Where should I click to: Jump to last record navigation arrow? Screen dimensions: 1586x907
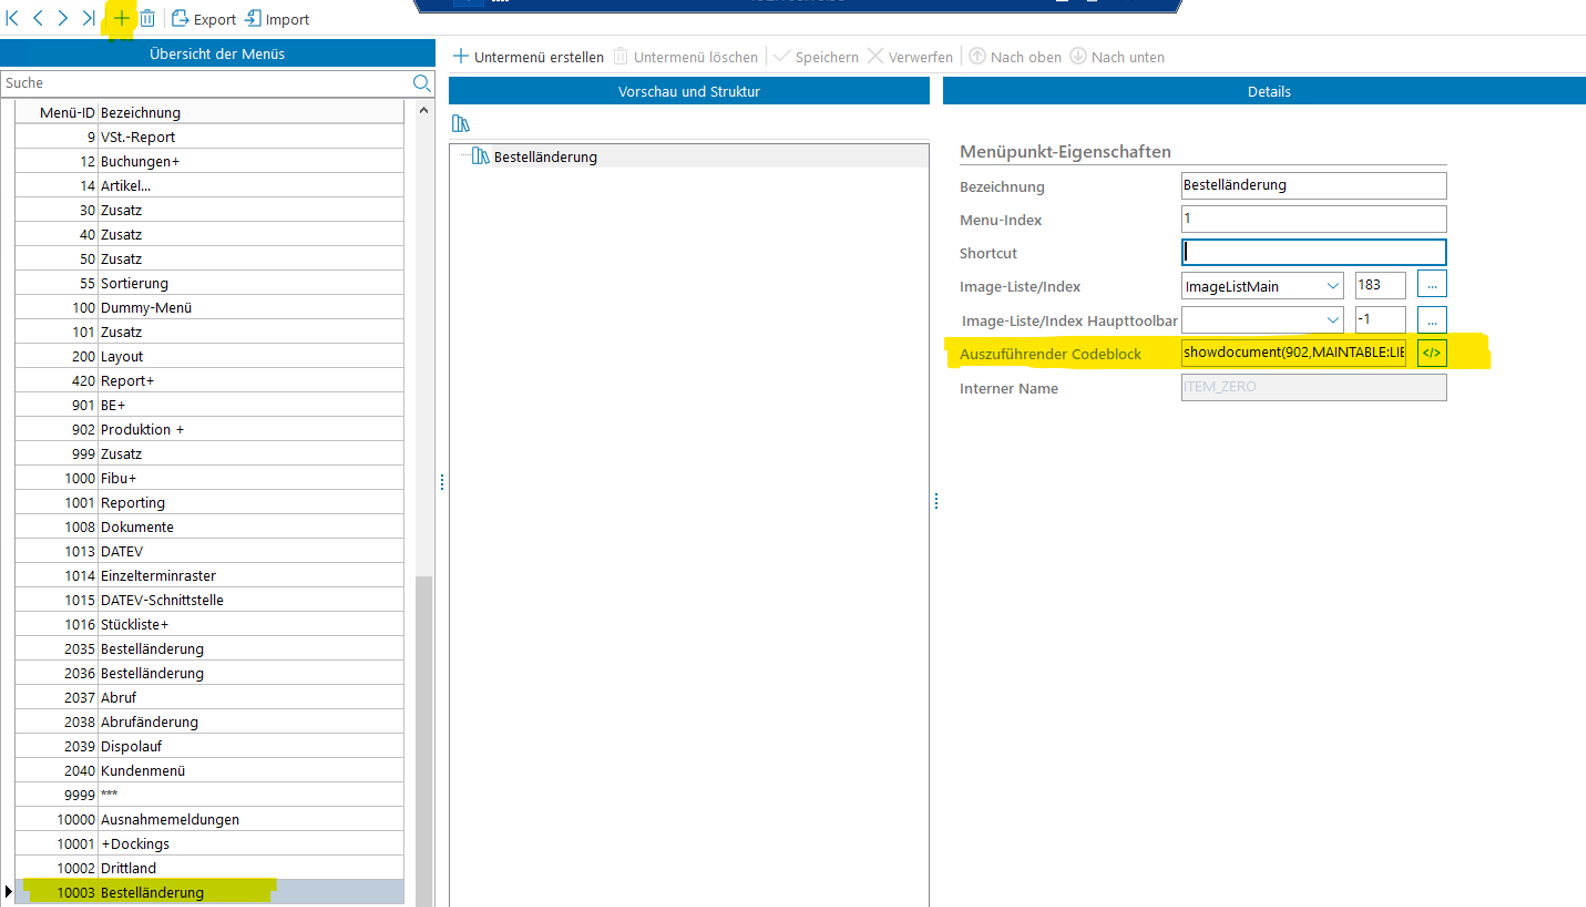(x=89, y=18)
